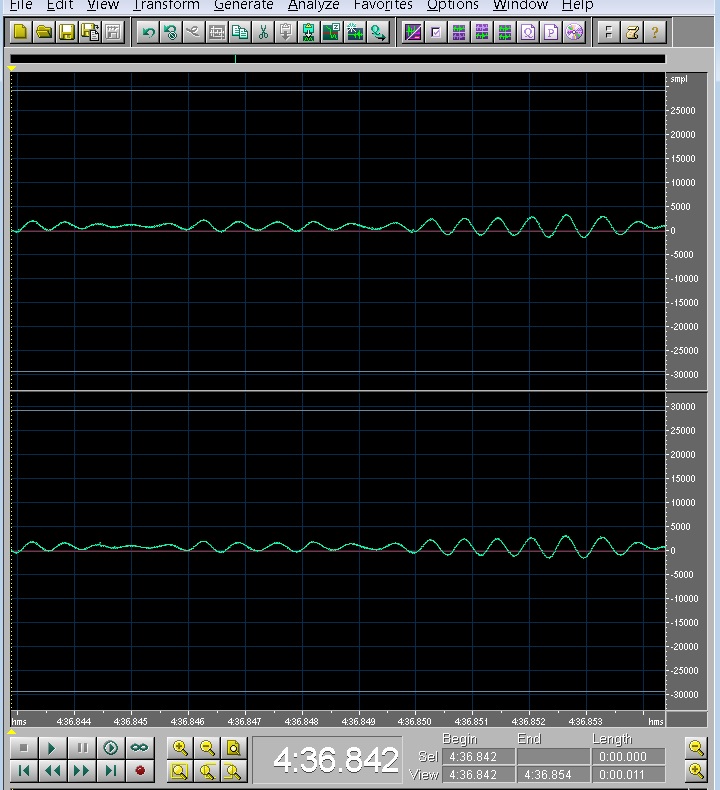Click Zoom to Left Edge of selection
720x790 pixels.
coord(207,770)
